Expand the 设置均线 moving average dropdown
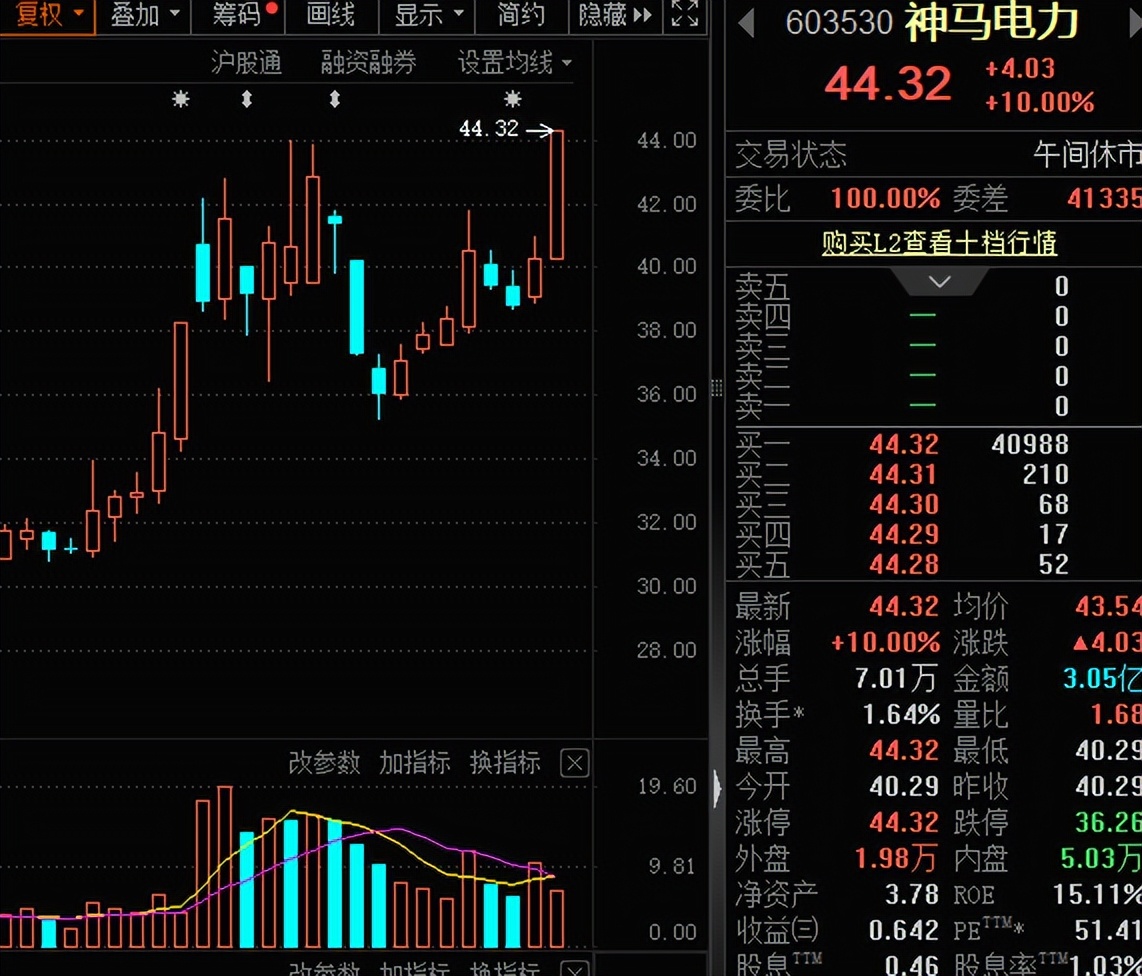This screenshot has height=976, width=1142. coord(515,63)
